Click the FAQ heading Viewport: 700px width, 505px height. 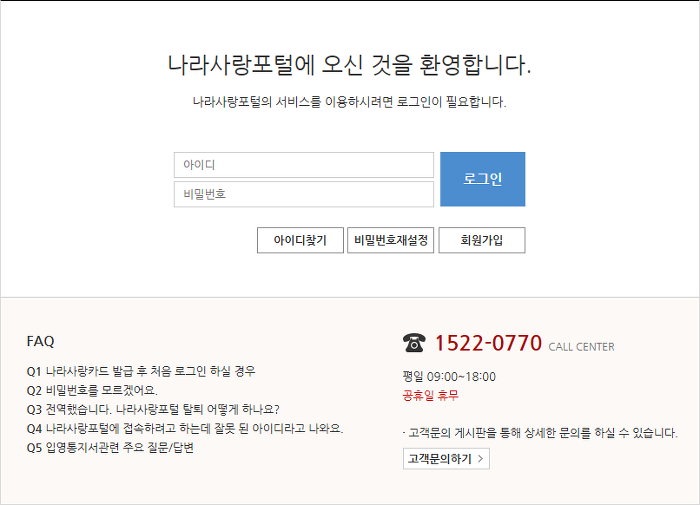tap(41, 341)
